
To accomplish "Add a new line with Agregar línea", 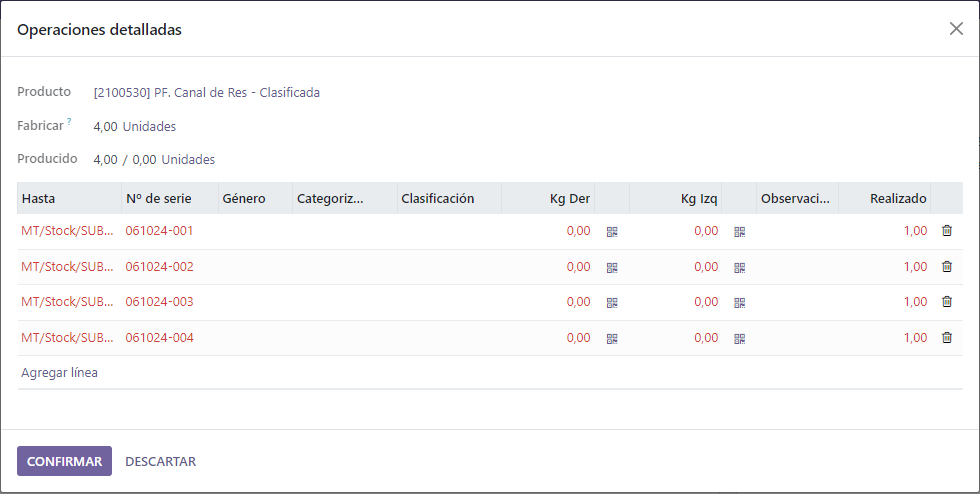I will pos(59,373).
